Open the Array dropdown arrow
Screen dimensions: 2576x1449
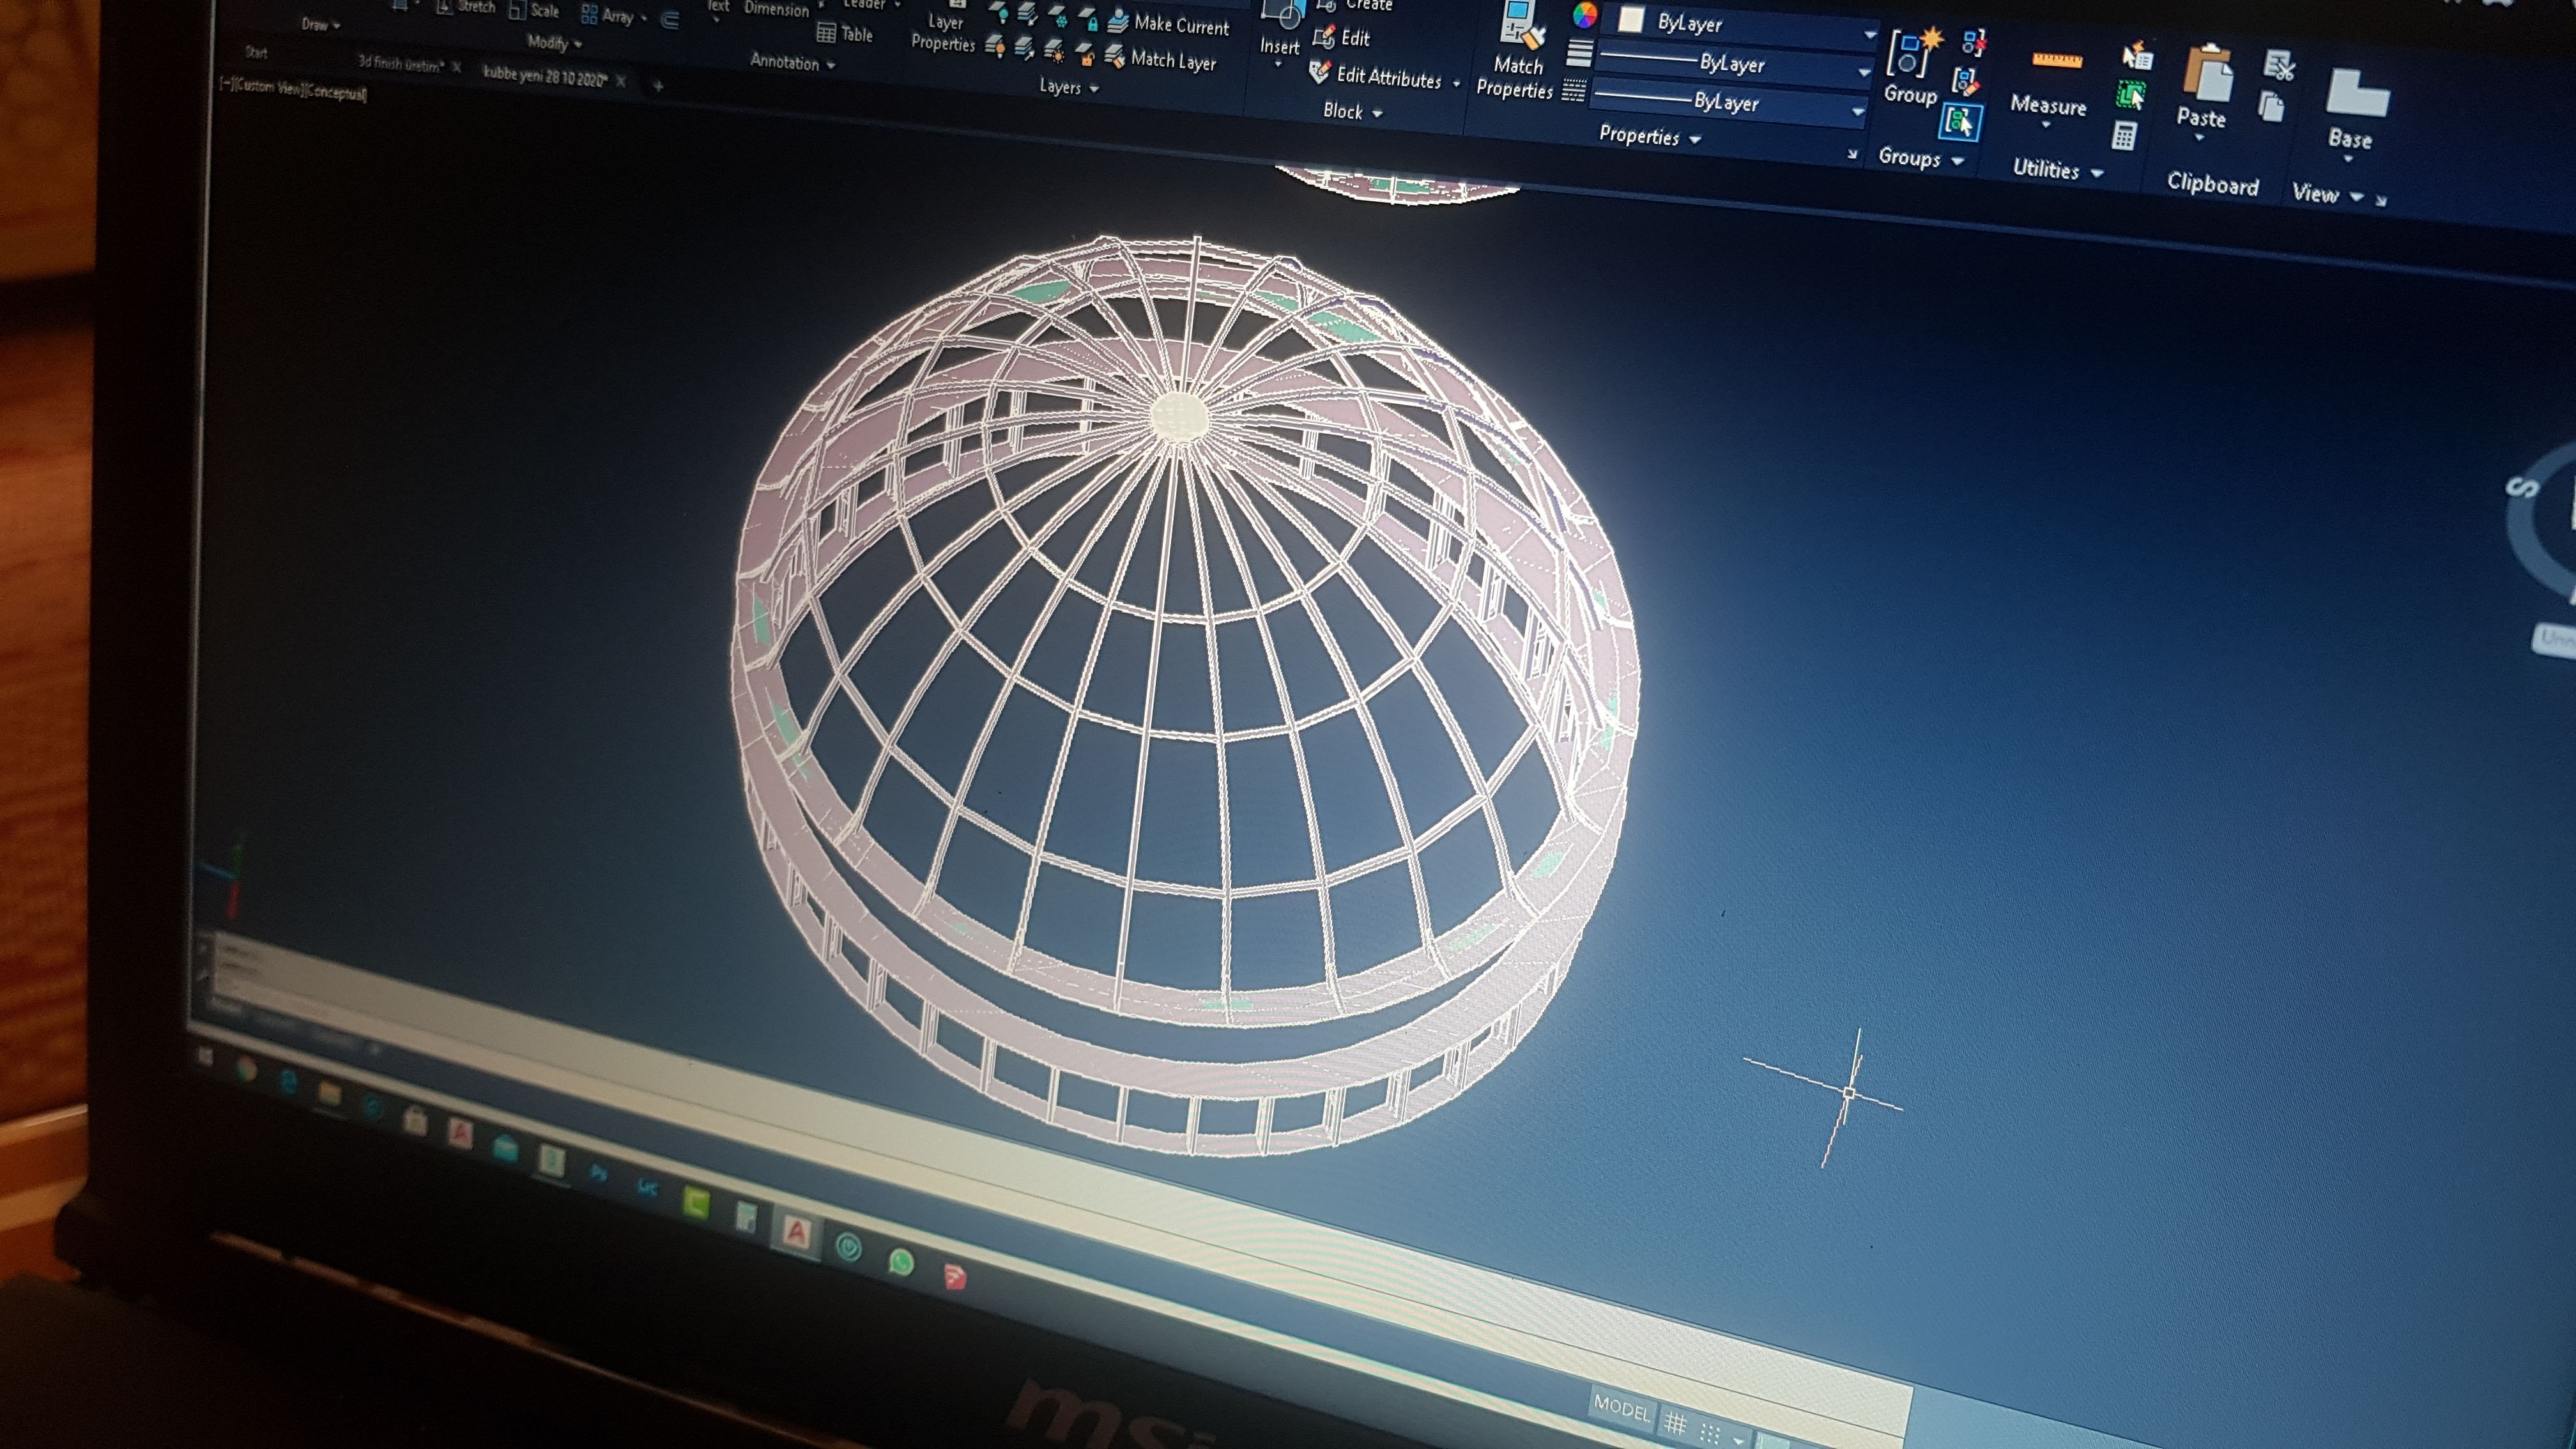644,19
